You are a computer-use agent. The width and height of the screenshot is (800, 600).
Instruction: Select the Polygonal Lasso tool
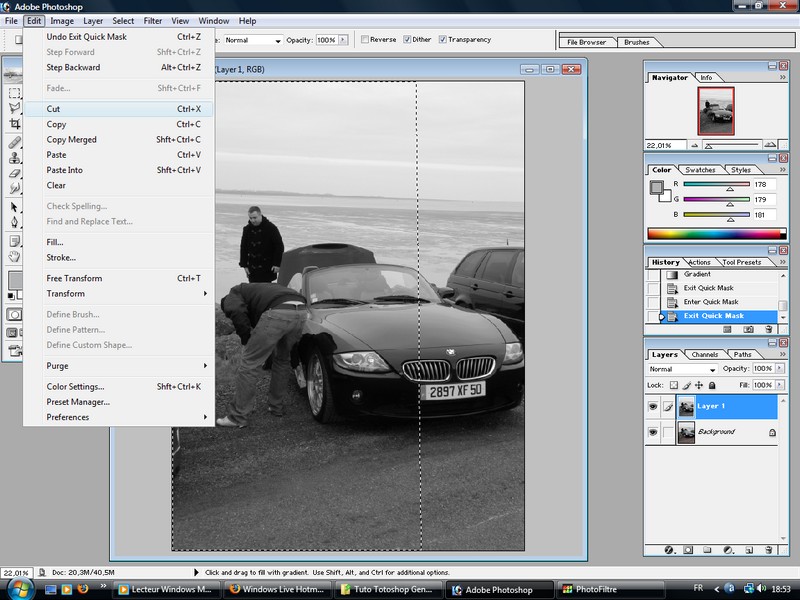click(14, 108)
